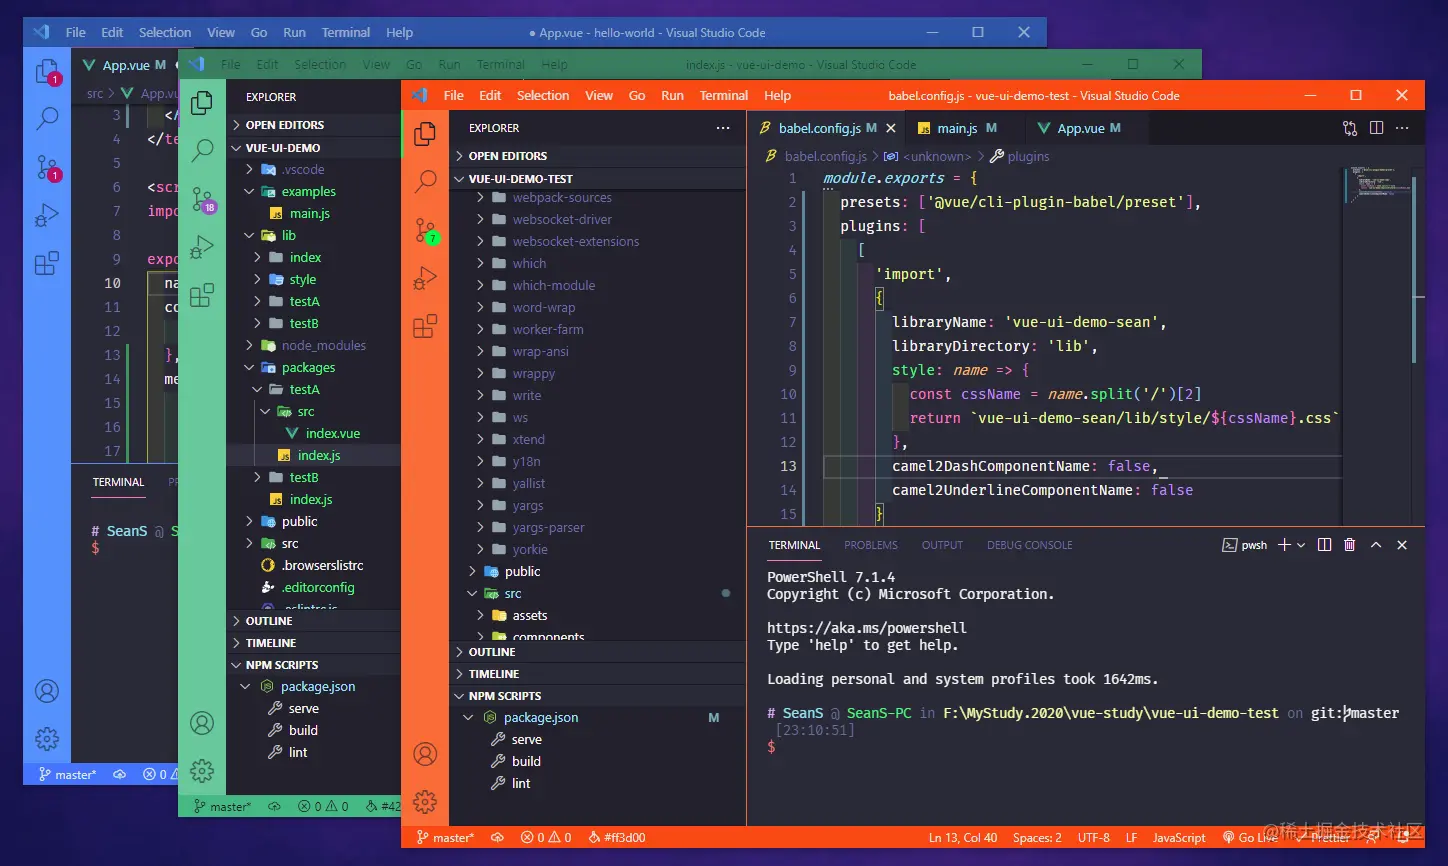Show errors and warnings in orange status bar
Screen dimensions: 1448x866
point(546,838)
